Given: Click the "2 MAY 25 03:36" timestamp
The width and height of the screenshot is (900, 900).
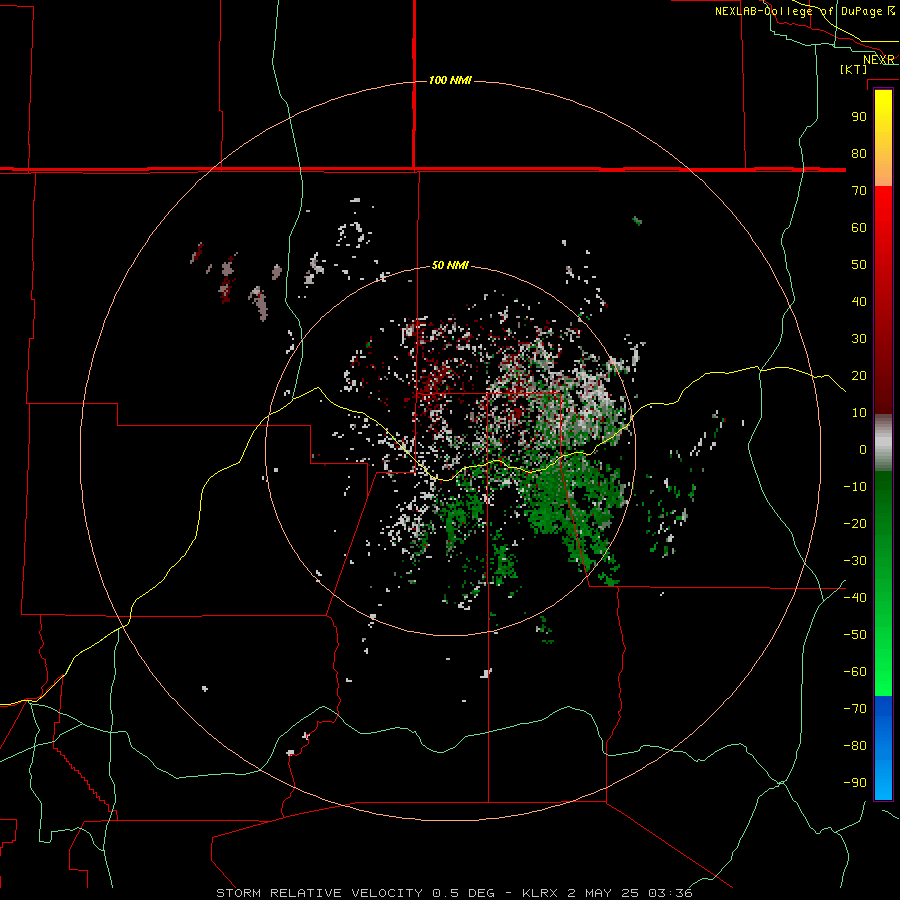Looking at the screenshot, I should [630, 893].
